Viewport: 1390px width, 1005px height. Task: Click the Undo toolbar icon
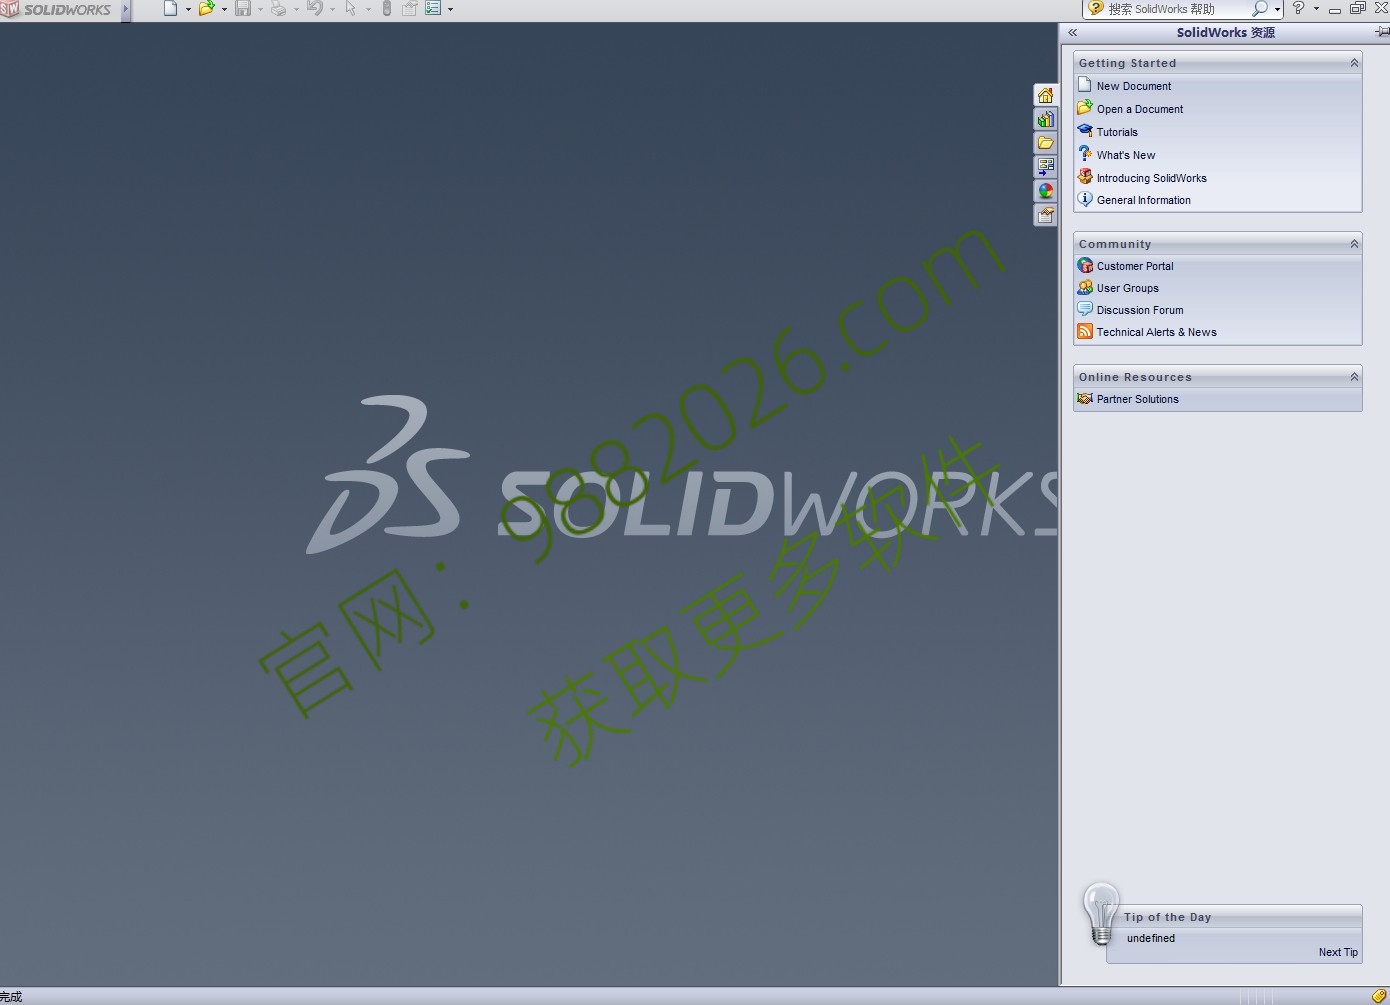pos(315,9)
